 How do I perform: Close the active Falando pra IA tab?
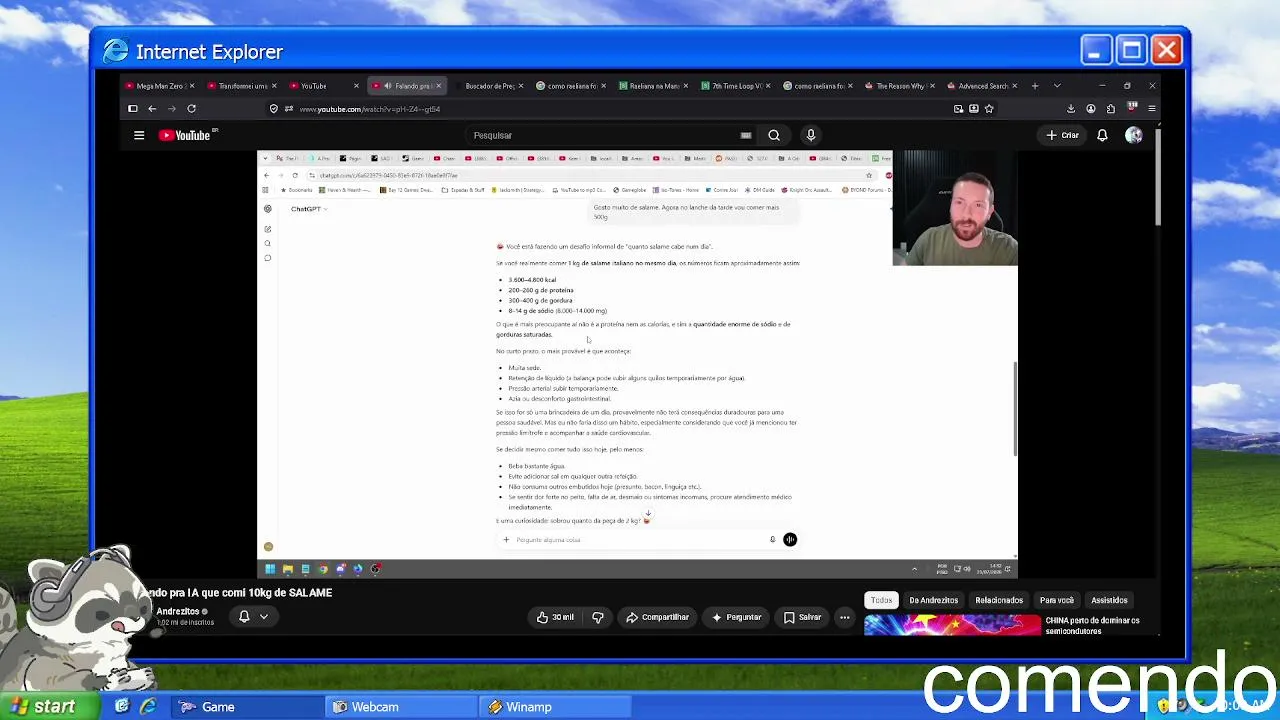point(438,86)
